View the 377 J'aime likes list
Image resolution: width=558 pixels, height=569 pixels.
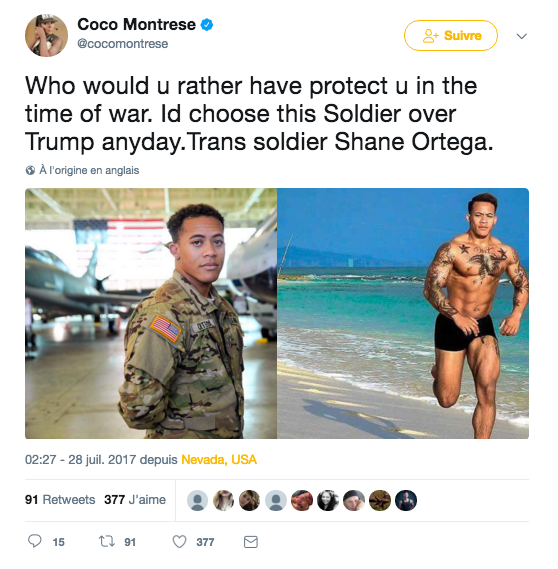135,500
